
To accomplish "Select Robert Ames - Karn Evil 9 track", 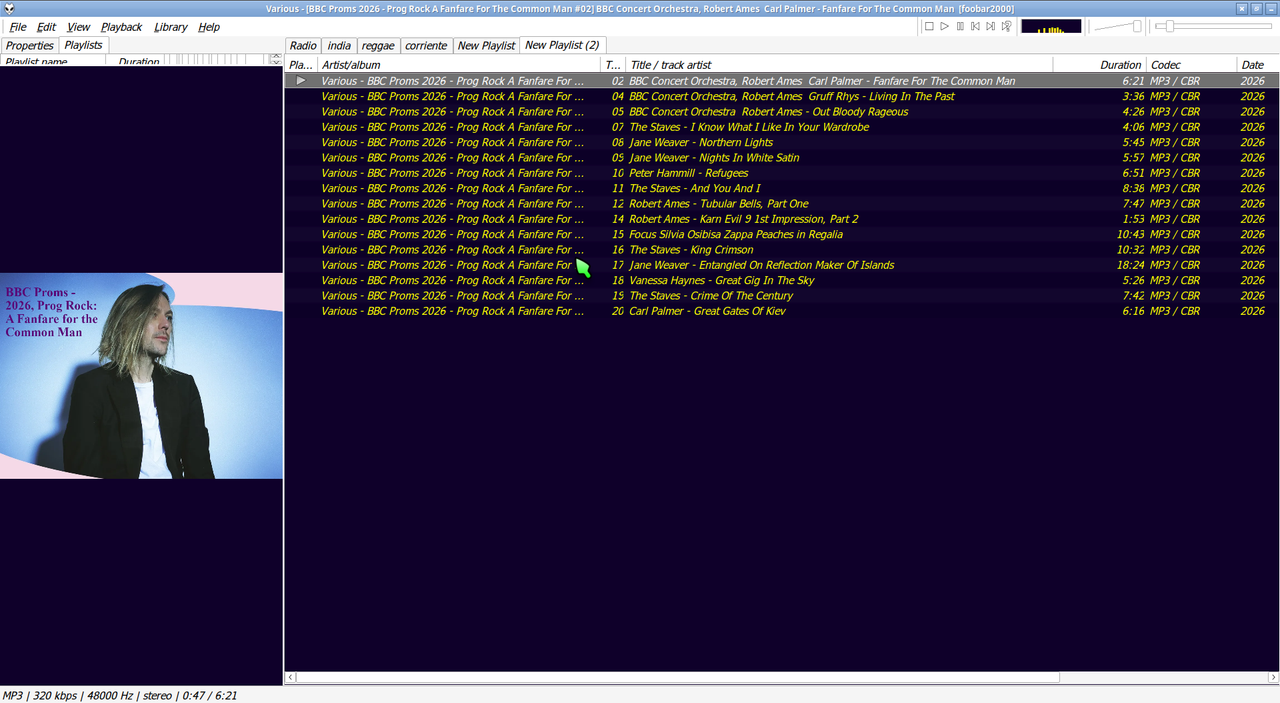I will (x=782, y=219).
